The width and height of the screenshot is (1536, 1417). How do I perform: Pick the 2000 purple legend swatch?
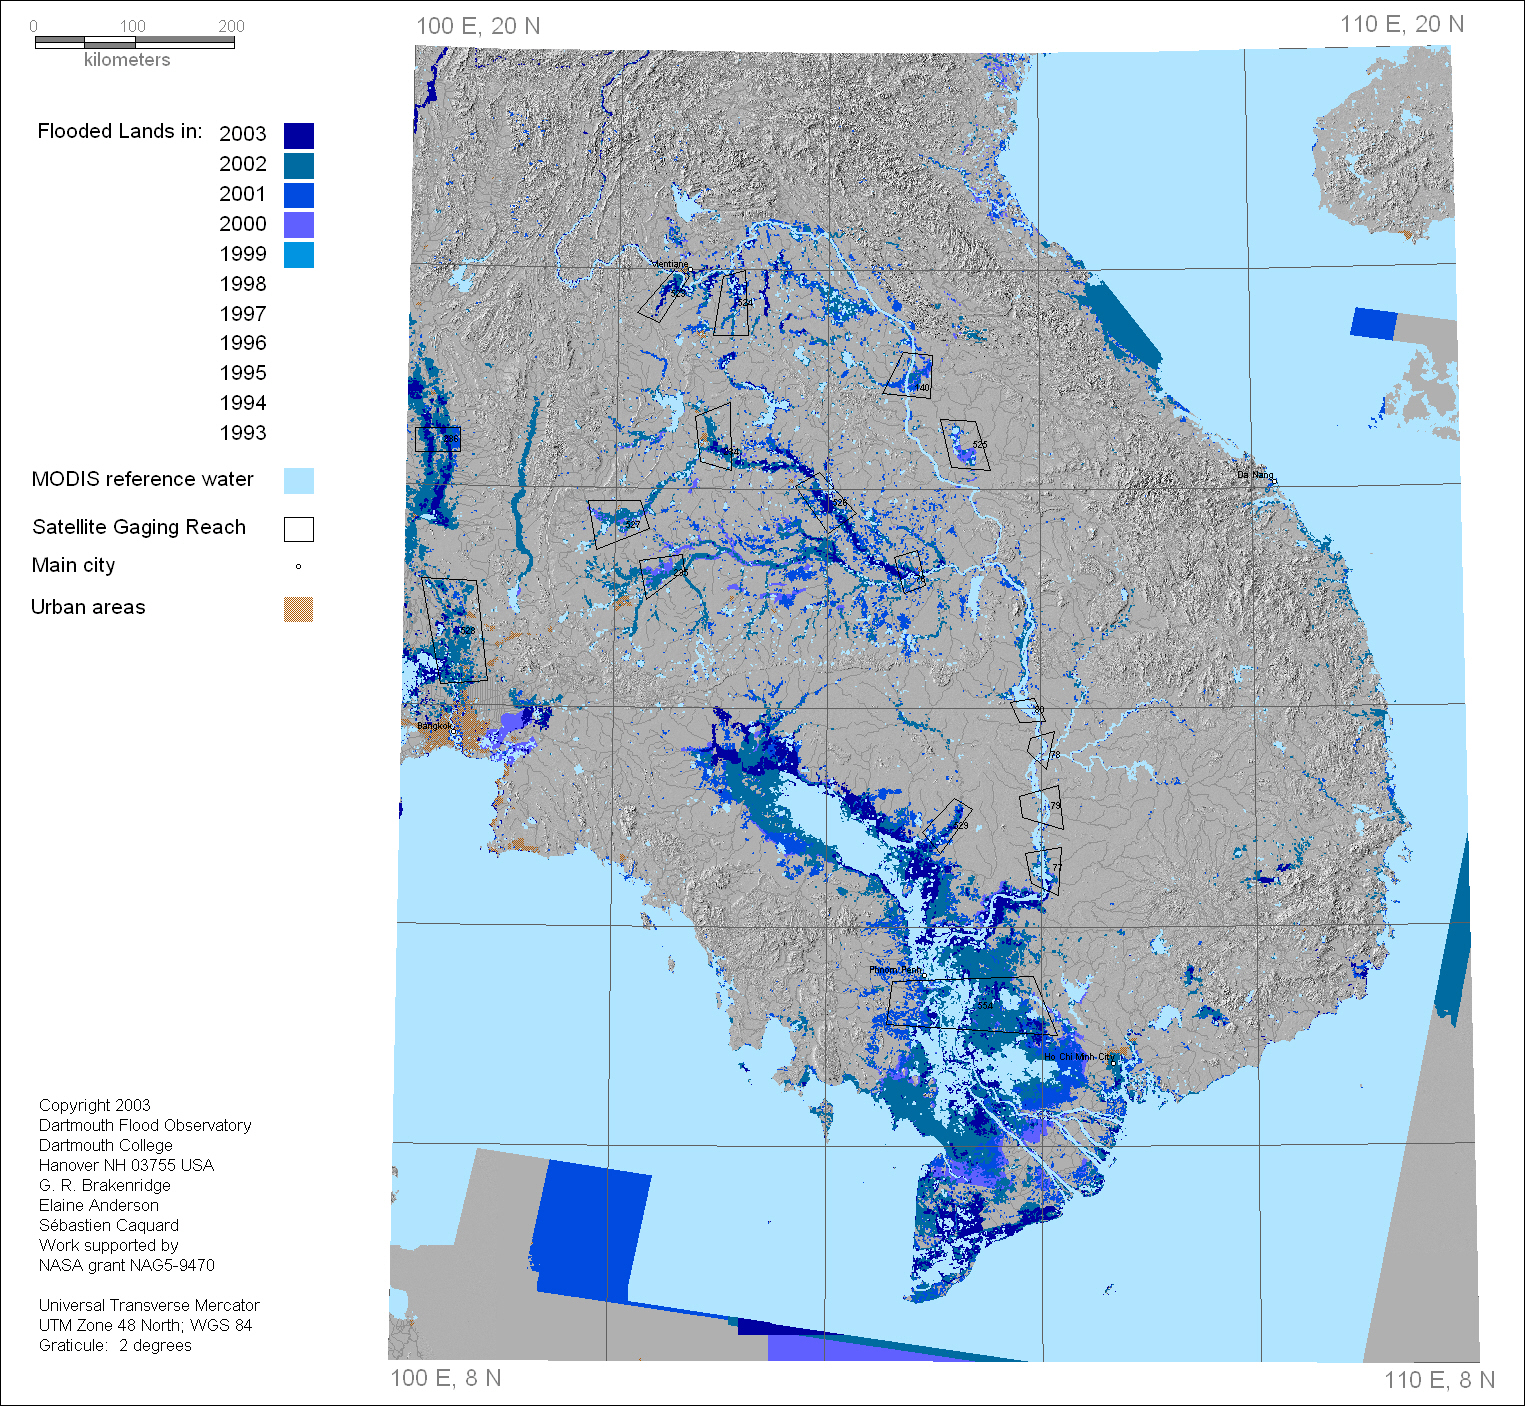tap(298, 225)
